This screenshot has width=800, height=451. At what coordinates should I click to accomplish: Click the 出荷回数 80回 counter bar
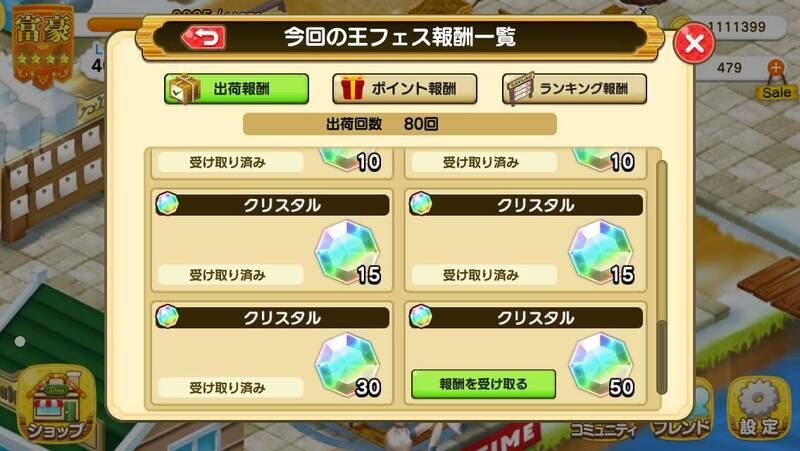click(x=399, y=124)
